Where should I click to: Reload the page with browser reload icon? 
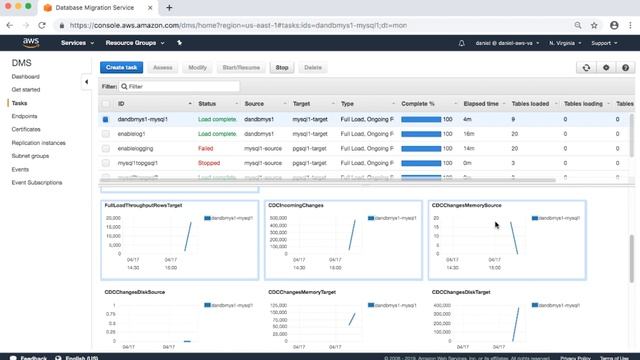click(42, 25)
